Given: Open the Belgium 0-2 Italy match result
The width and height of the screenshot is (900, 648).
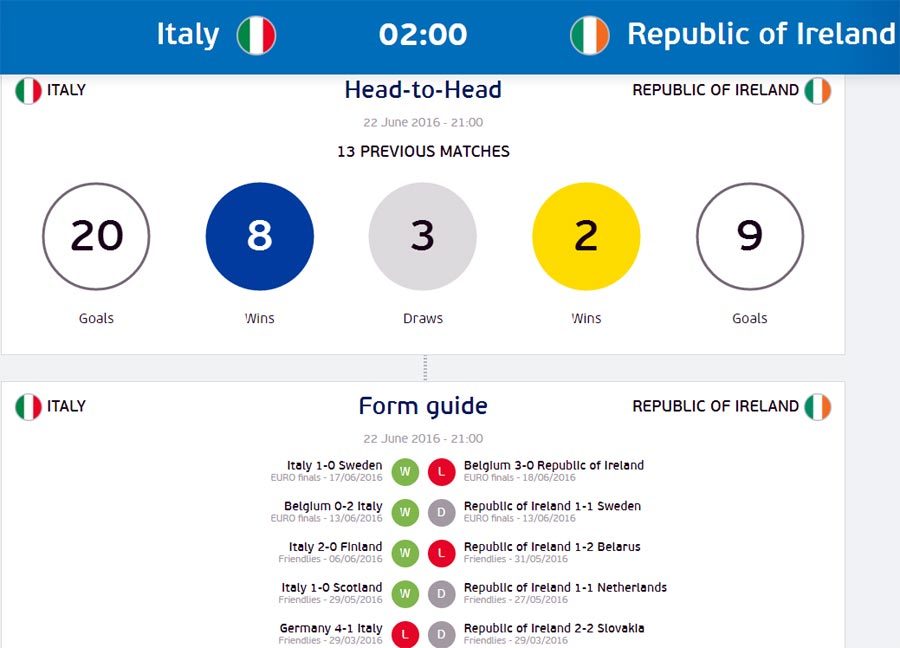Looking at the screenshot, I should click(332, 506).
